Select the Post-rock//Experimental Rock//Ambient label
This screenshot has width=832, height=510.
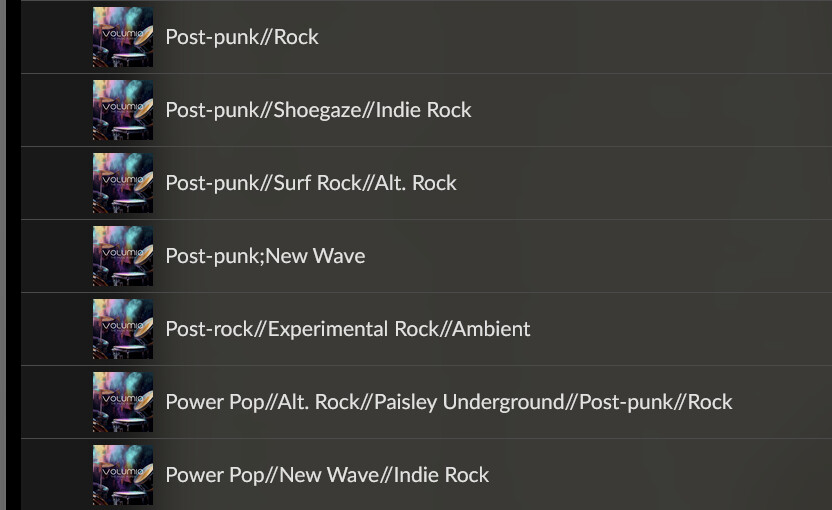point(348,329)
